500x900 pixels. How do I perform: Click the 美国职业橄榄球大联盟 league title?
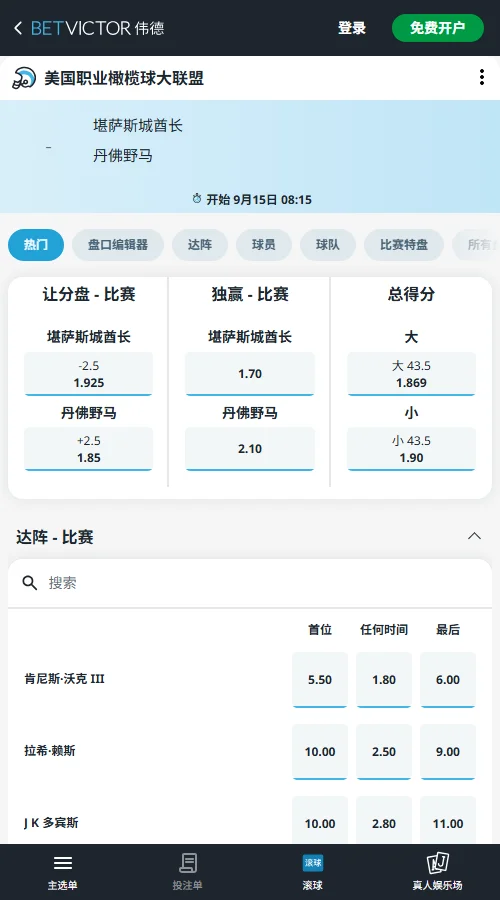pyautogui.click(x=124, y=77)
